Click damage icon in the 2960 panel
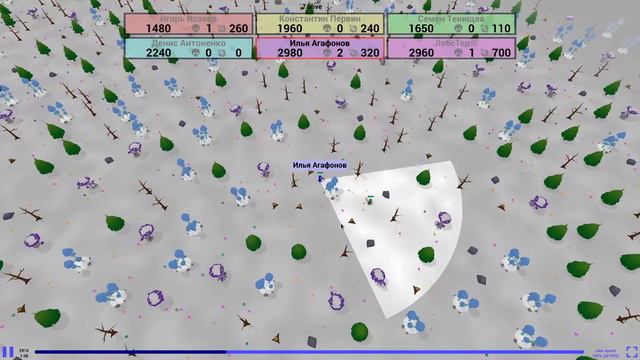Image resolution: width=640 pixels, height=360 pixels. [484, 53]
